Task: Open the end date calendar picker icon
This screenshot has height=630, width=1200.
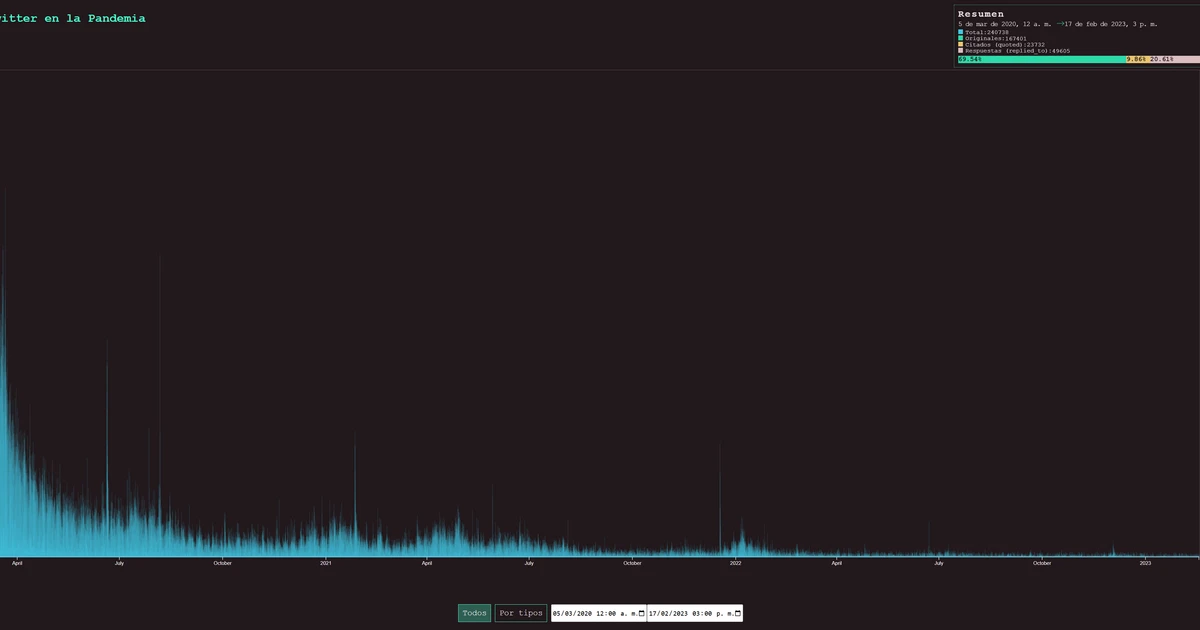Action: [x=738, y=614]
